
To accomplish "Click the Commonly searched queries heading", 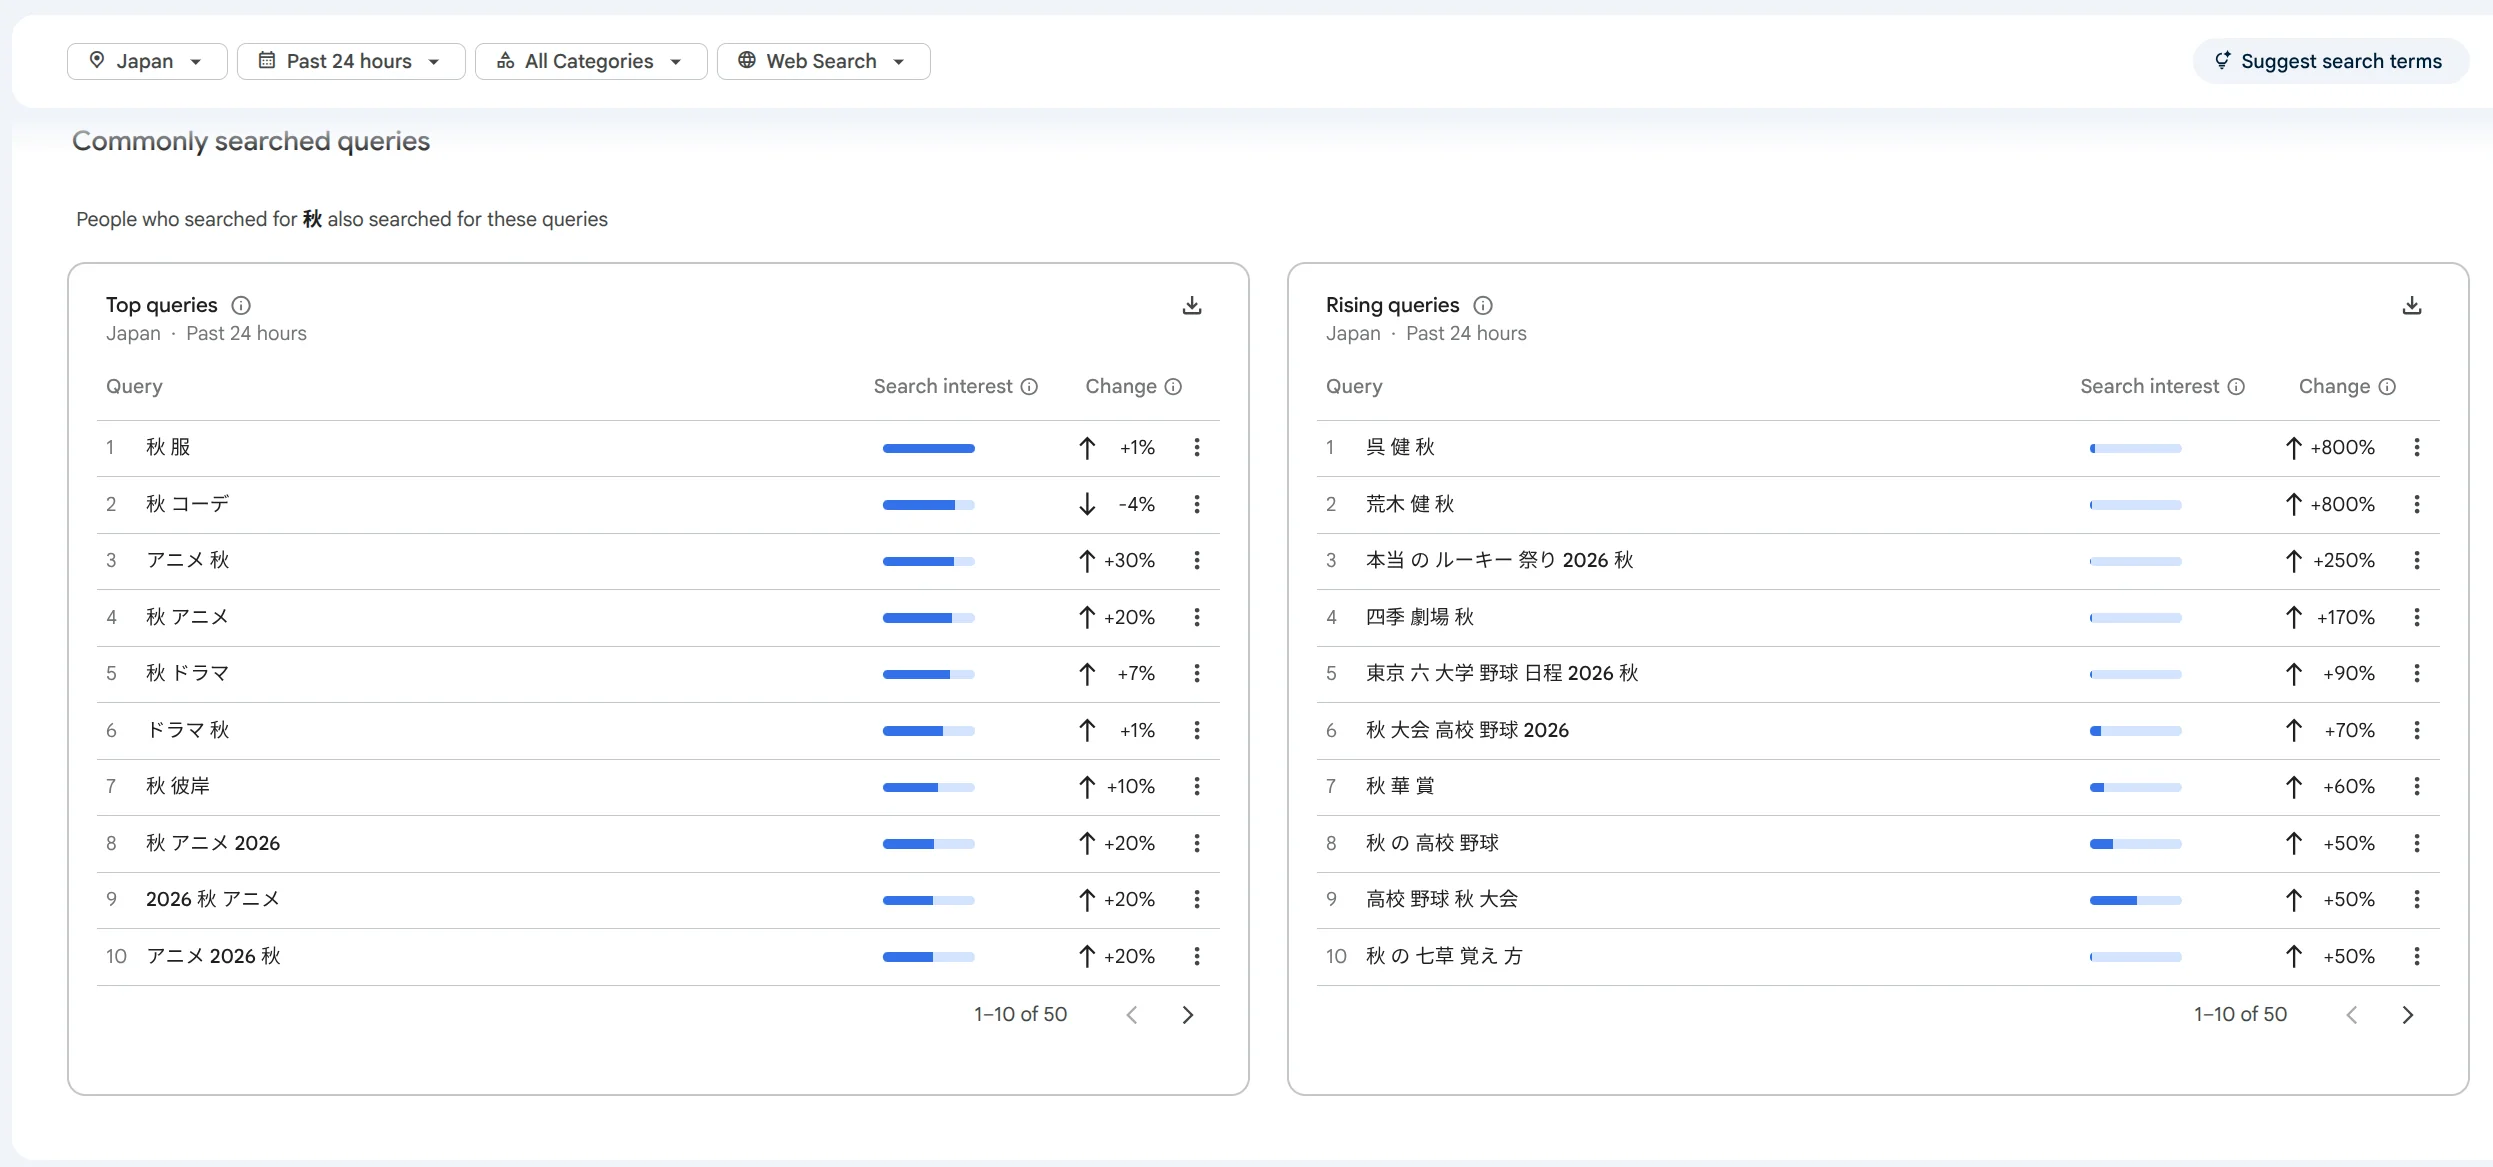I will pyautogui.click(x=251, y=141).
